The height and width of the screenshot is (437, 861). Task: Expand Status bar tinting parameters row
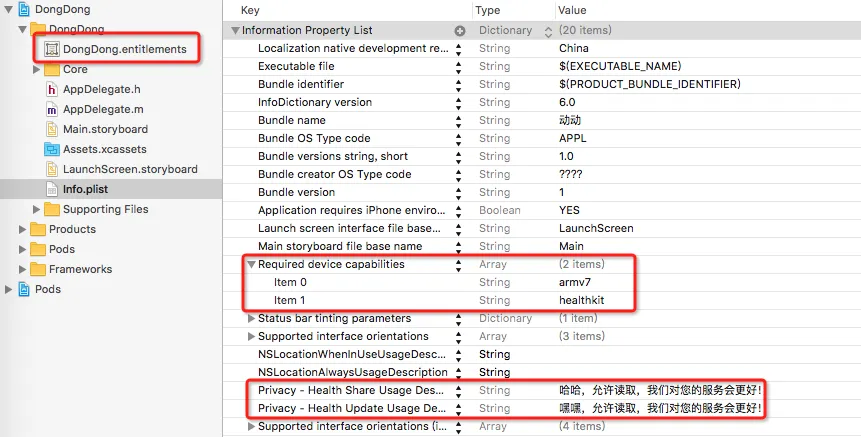pos(251,318)
